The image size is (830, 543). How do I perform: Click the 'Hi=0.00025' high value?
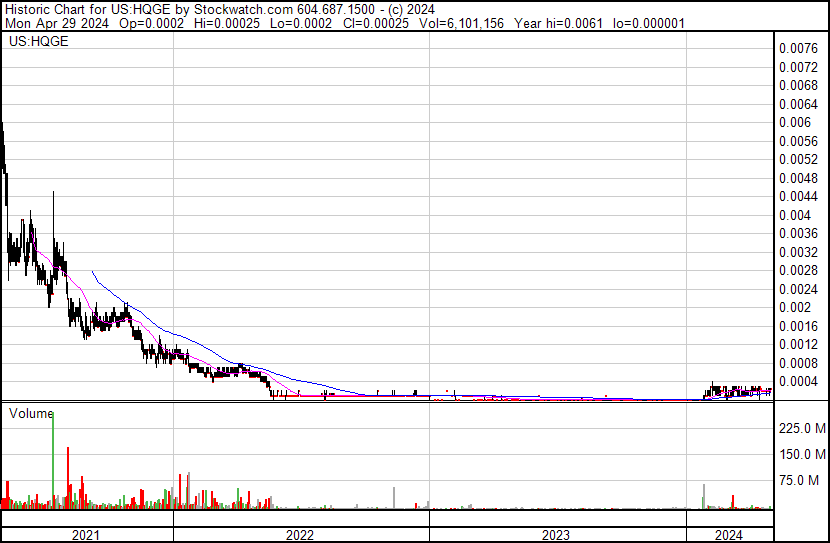tap(227, 23)
